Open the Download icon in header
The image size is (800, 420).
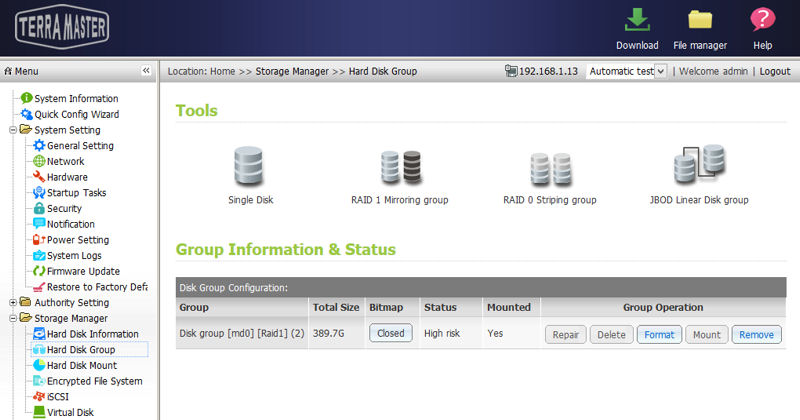point(637,20)
